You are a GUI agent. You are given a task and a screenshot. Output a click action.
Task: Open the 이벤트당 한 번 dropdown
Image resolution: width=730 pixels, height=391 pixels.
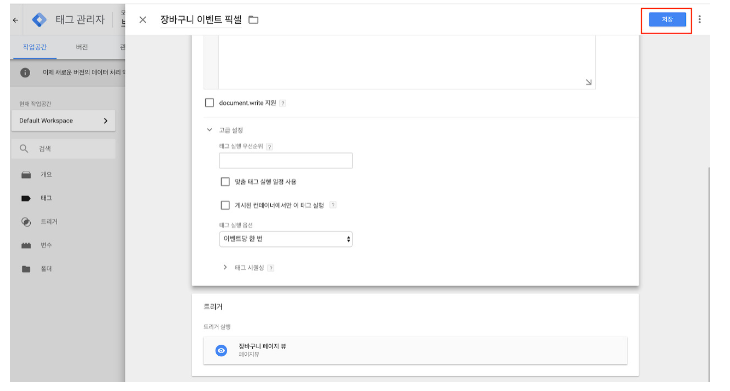coord(286,239)
